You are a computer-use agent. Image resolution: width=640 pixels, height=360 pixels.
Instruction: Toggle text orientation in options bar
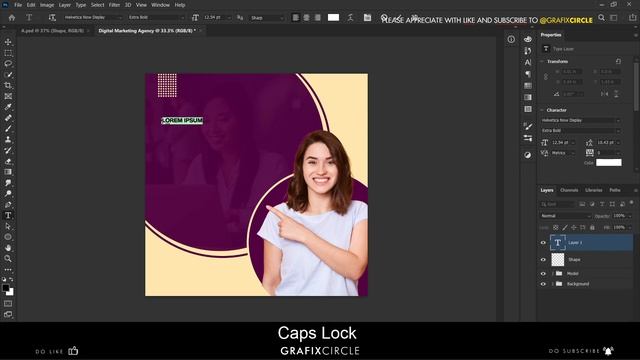(x=52, y=18)
